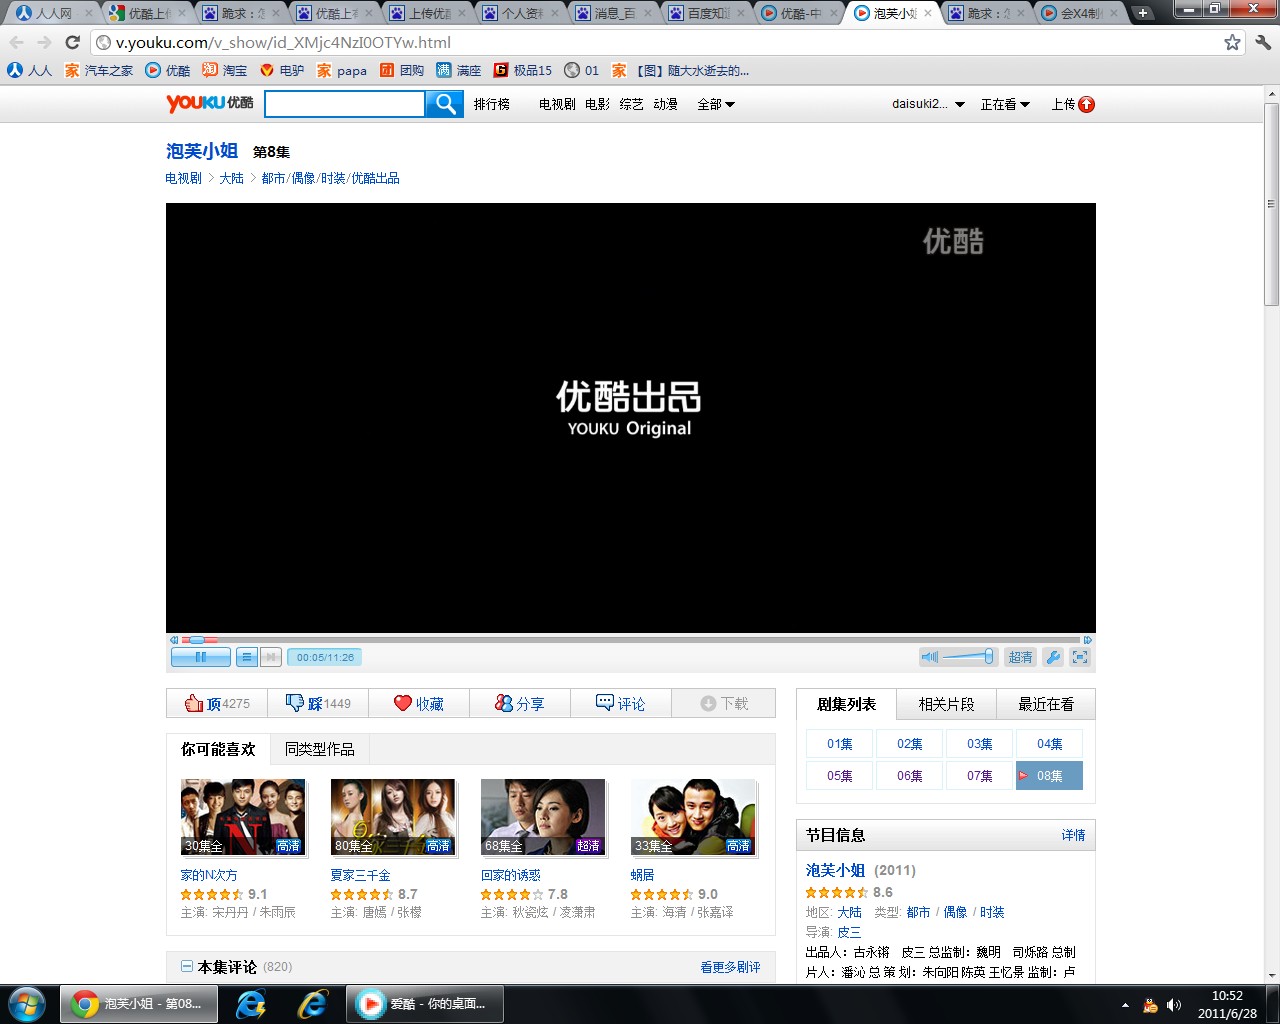Open 动漫 navigation item
1280x1024 pixels.
tap(666, 104)
